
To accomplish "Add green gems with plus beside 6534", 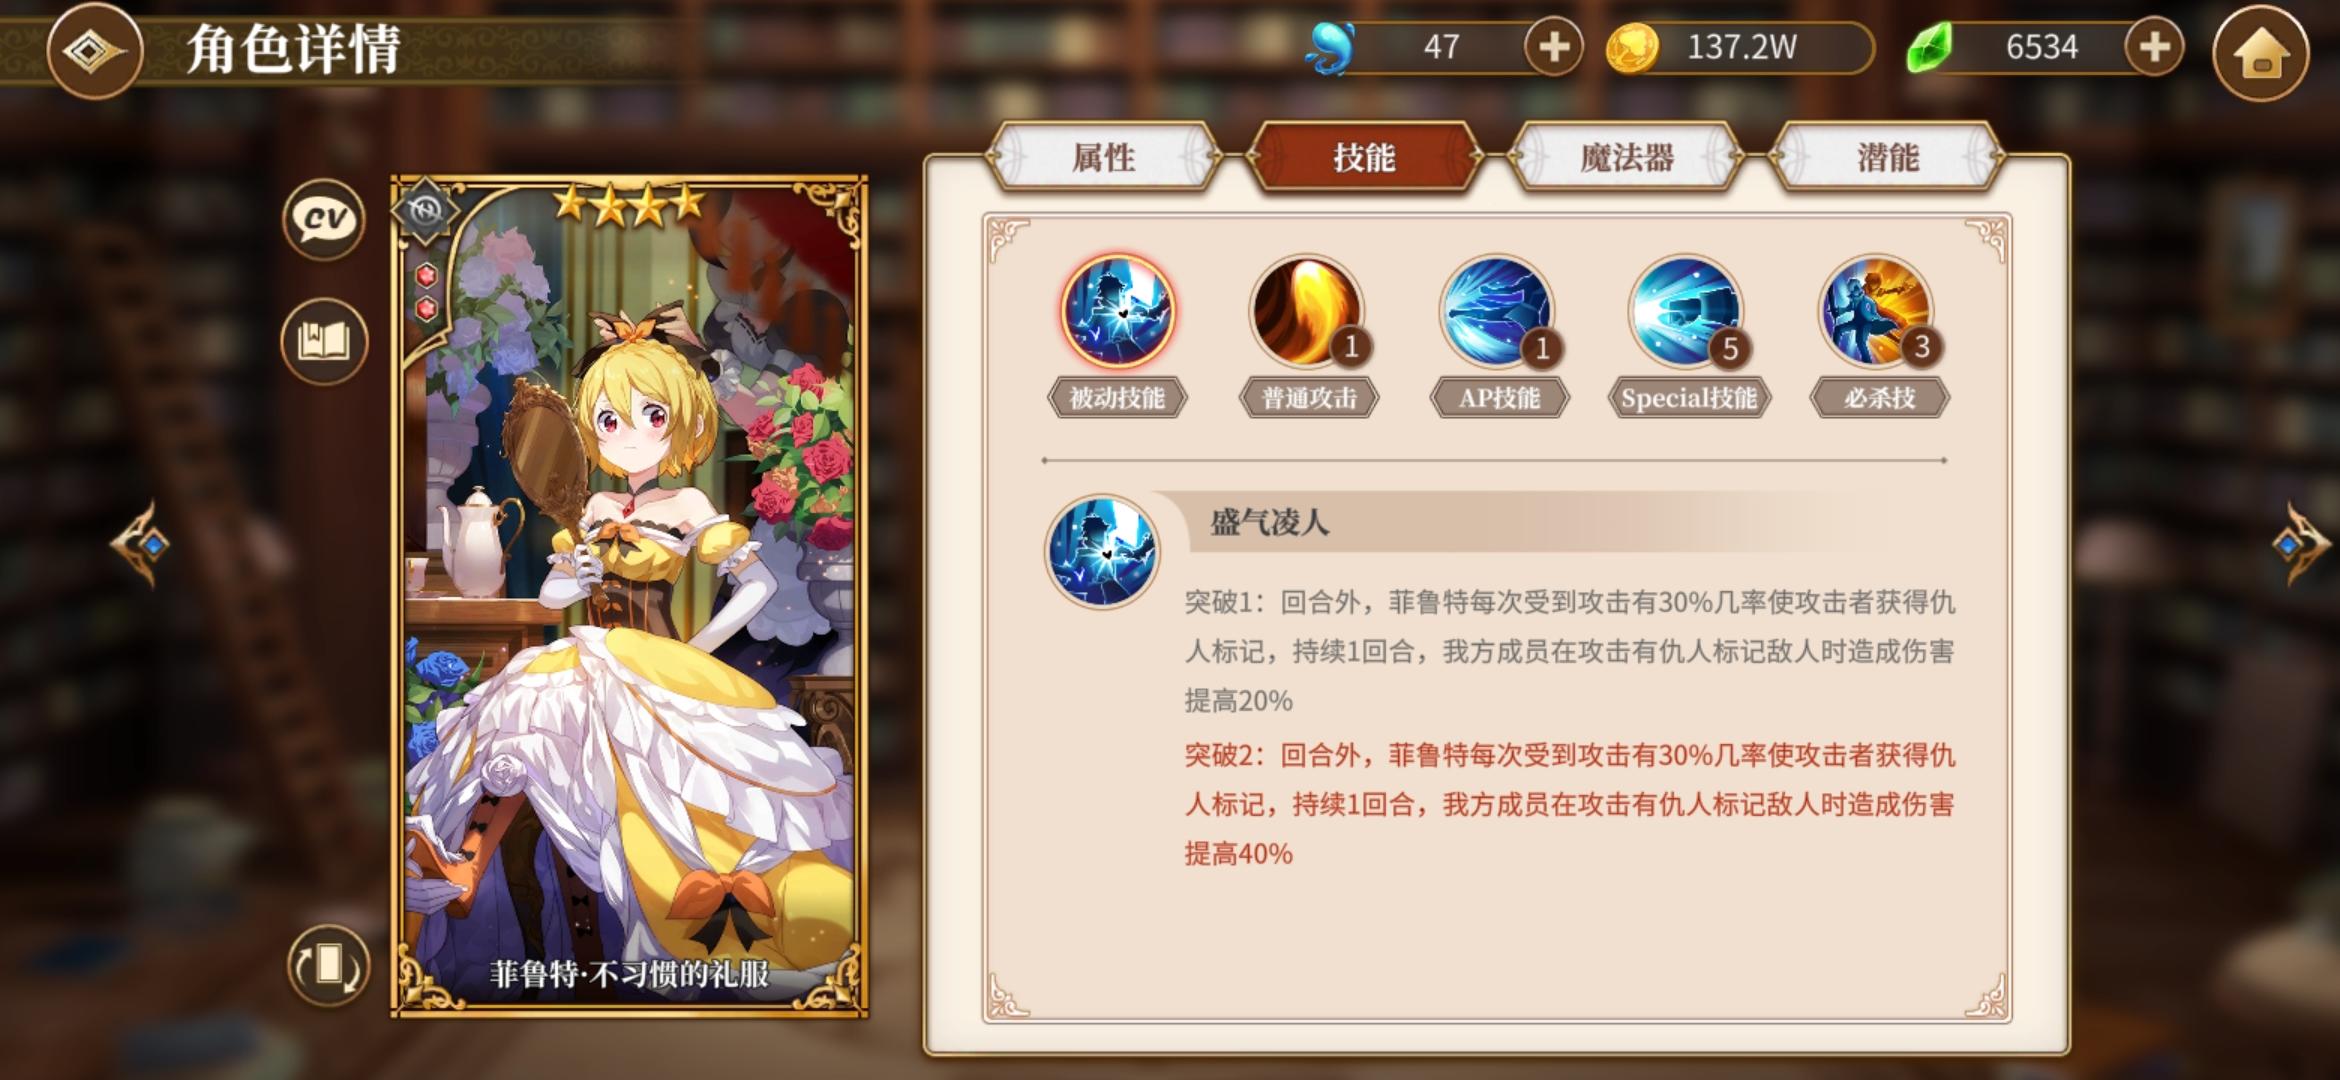I will (2154, 47).
